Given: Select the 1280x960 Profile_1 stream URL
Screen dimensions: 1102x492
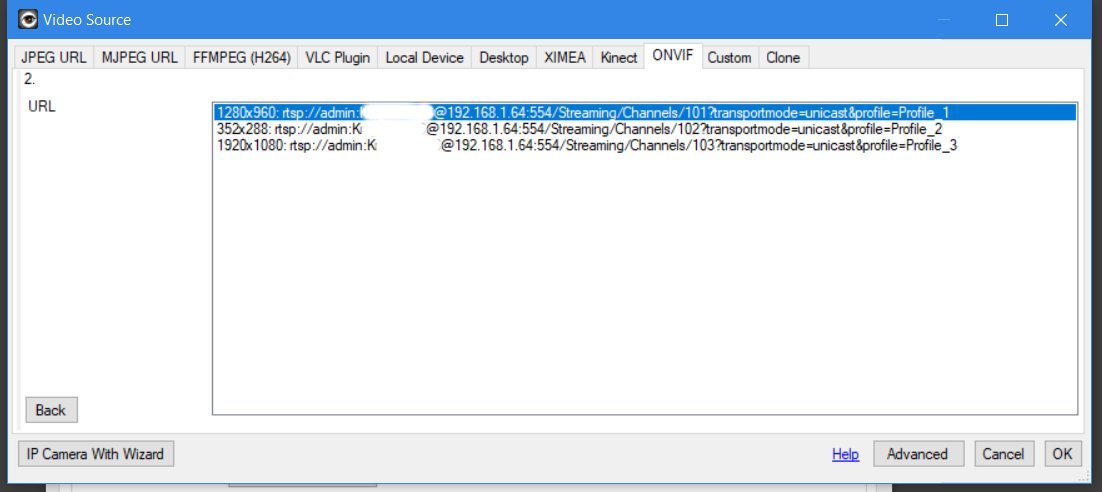Looking at the screenshot, I should coord(582,113).
